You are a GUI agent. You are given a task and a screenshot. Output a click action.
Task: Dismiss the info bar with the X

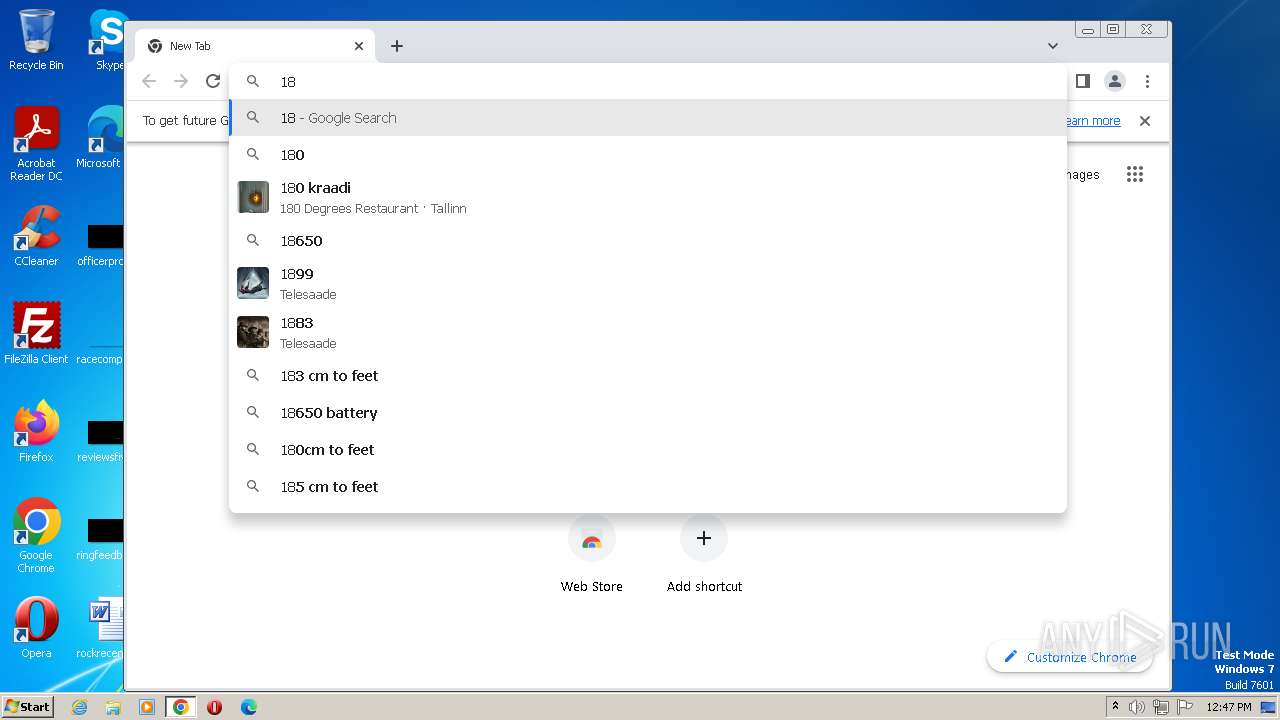(1145, 121)
